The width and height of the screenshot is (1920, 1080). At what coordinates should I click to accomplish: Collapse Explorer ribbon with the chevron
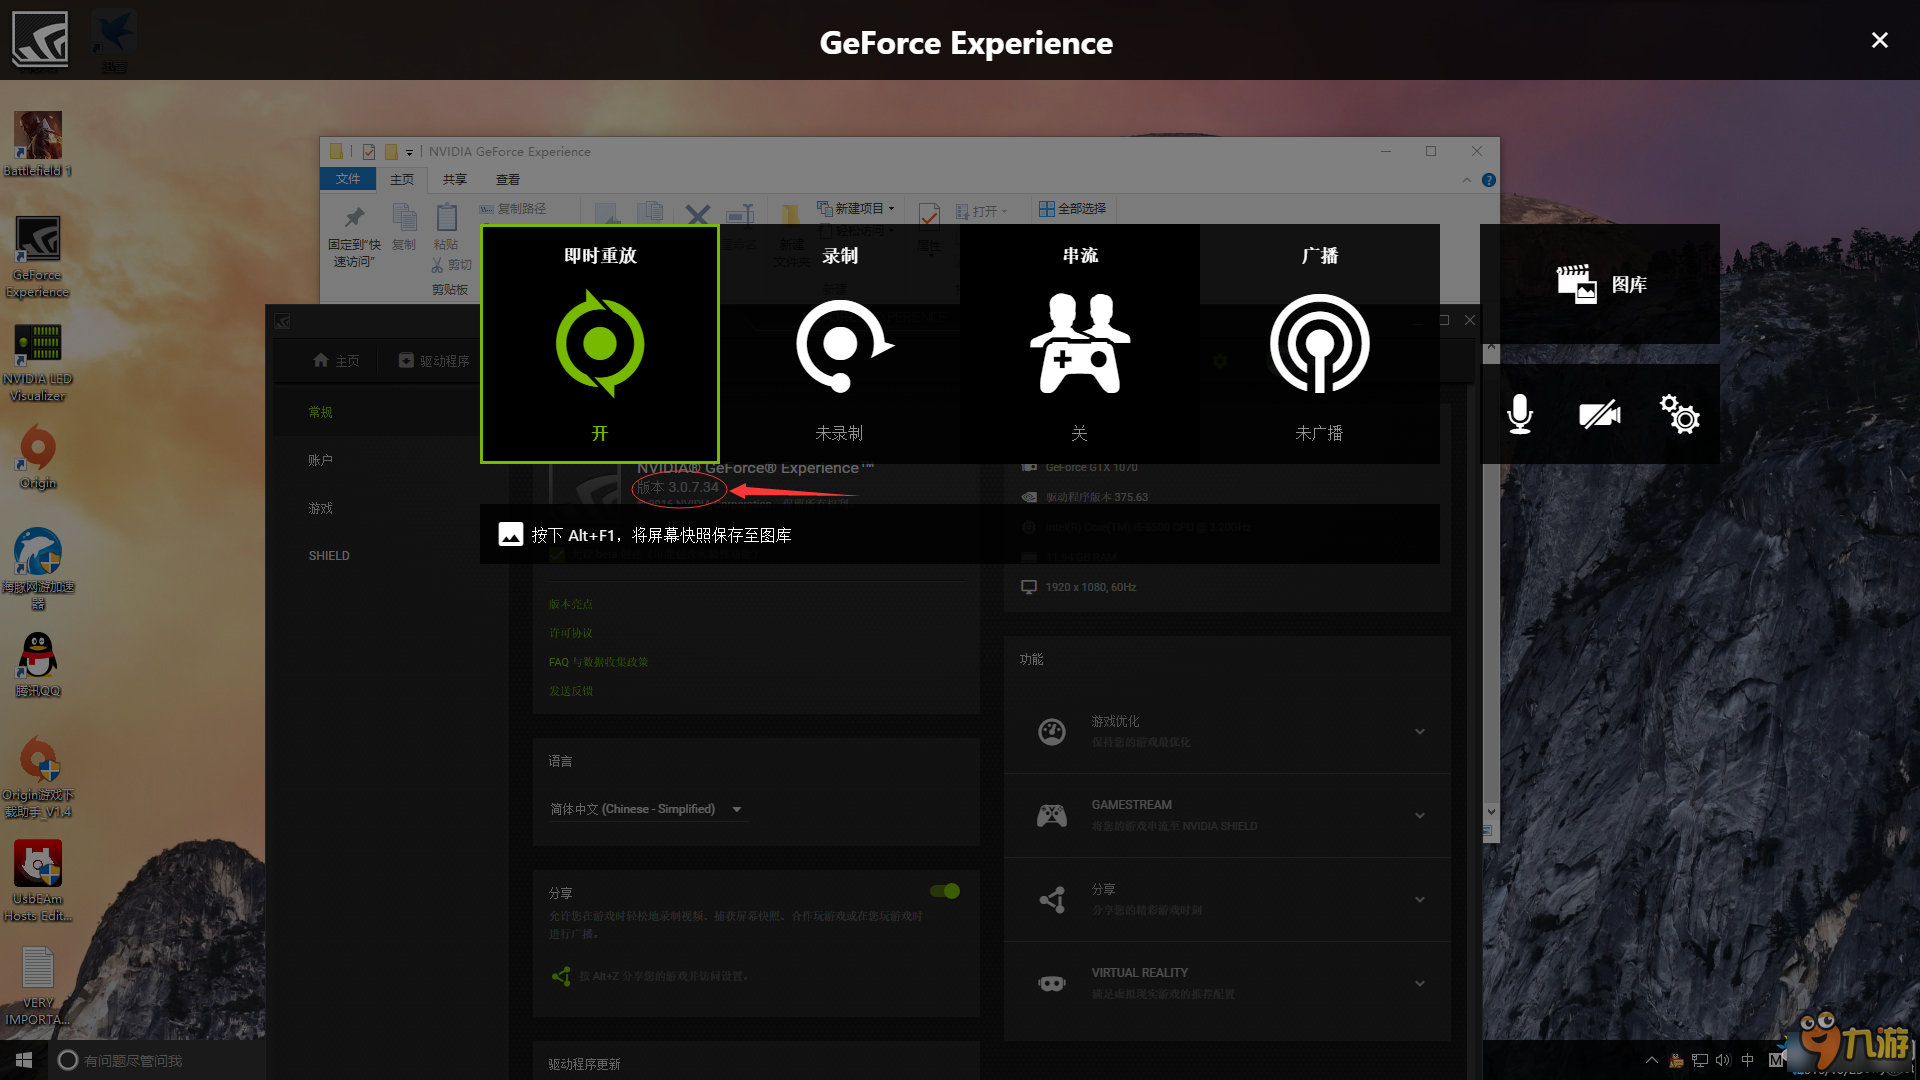coord(1466,180)
